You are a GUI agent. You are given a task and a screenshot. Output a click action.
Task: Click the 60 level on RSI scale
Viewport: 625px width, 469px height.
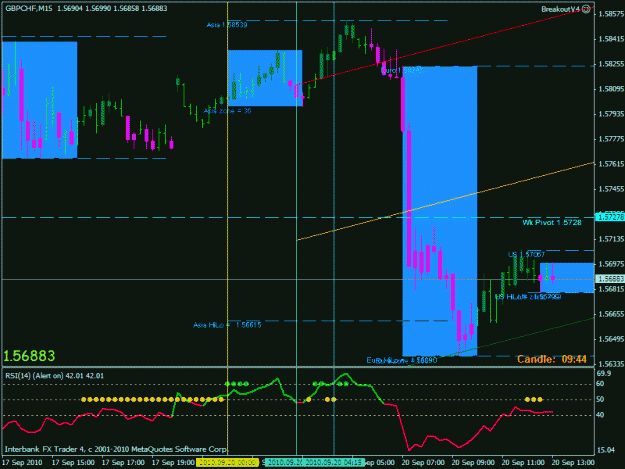[601, 384]
